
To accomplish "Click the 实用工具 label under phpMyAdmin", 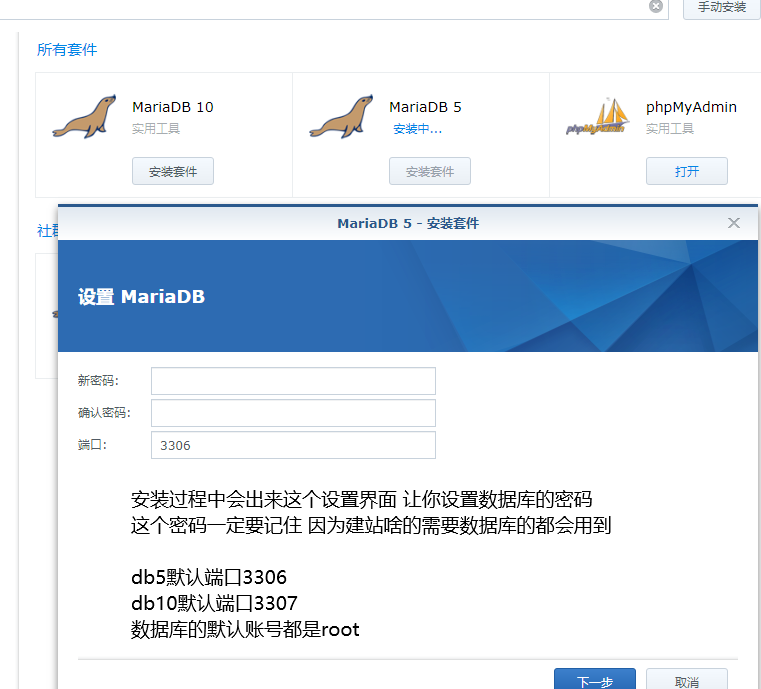I will point(670,129).
